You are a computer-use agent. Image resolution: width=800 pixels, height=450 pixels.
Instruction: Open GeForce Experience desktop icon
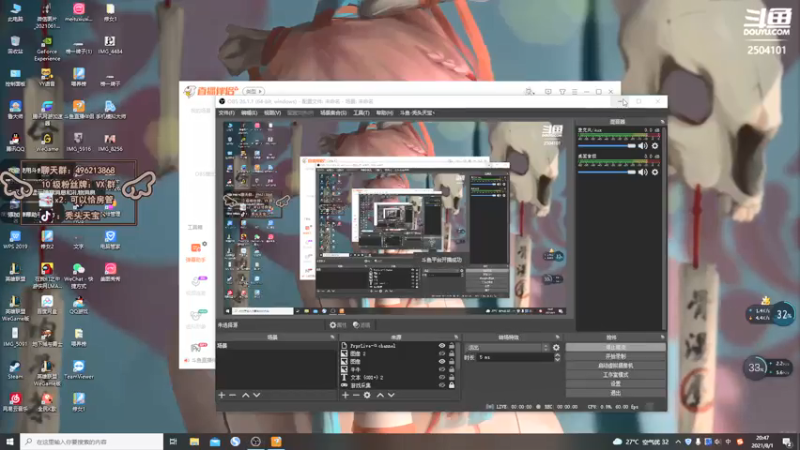47,48
